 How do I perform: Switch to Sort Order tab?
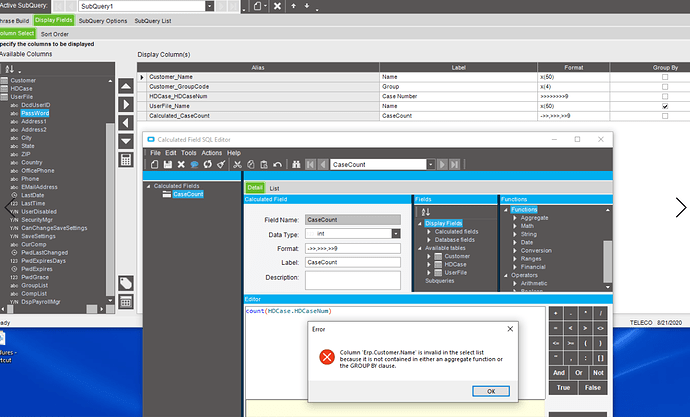pyautogui.click(x=55, y=34)
